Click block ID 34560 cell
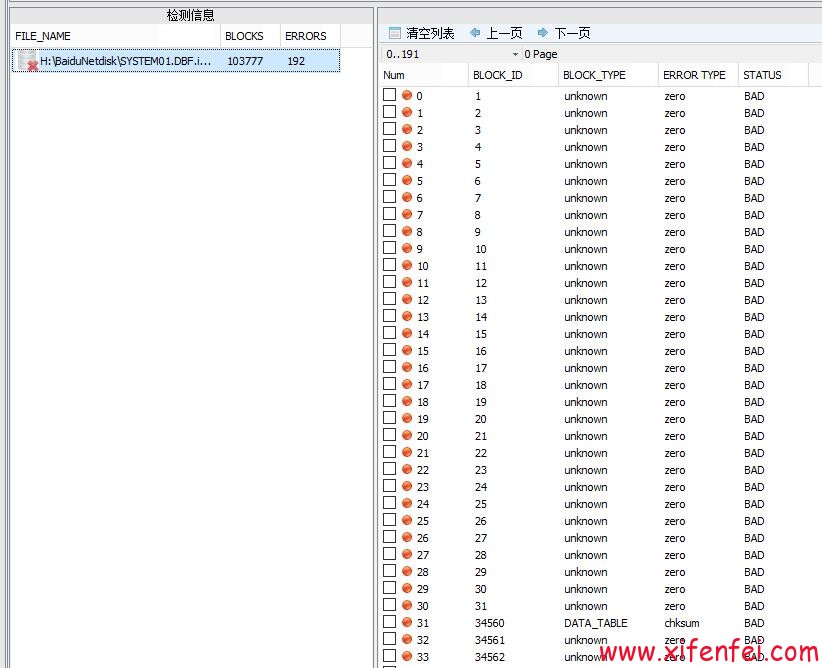The width and height of the screenshot is (822, 668). 490,623
